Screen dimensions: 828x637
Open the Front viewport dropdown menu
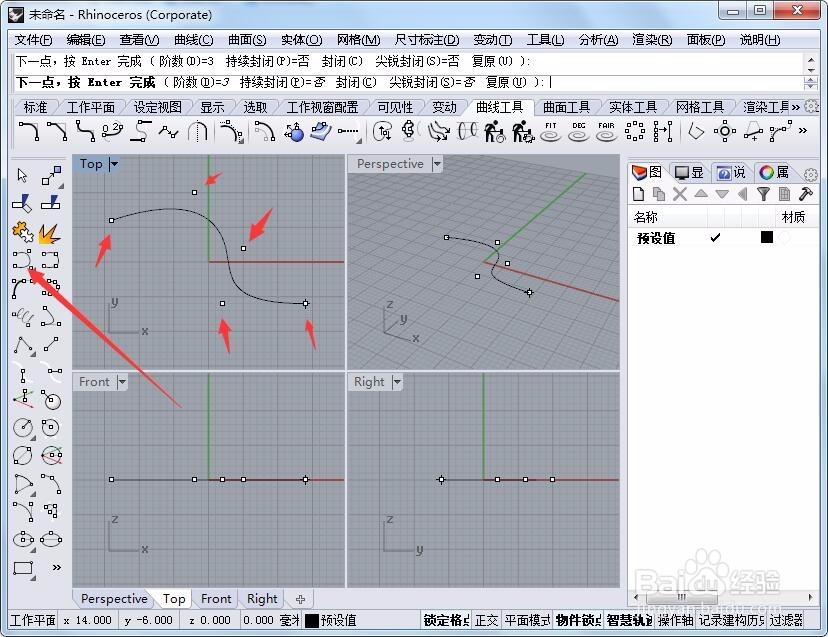point(122,382)
